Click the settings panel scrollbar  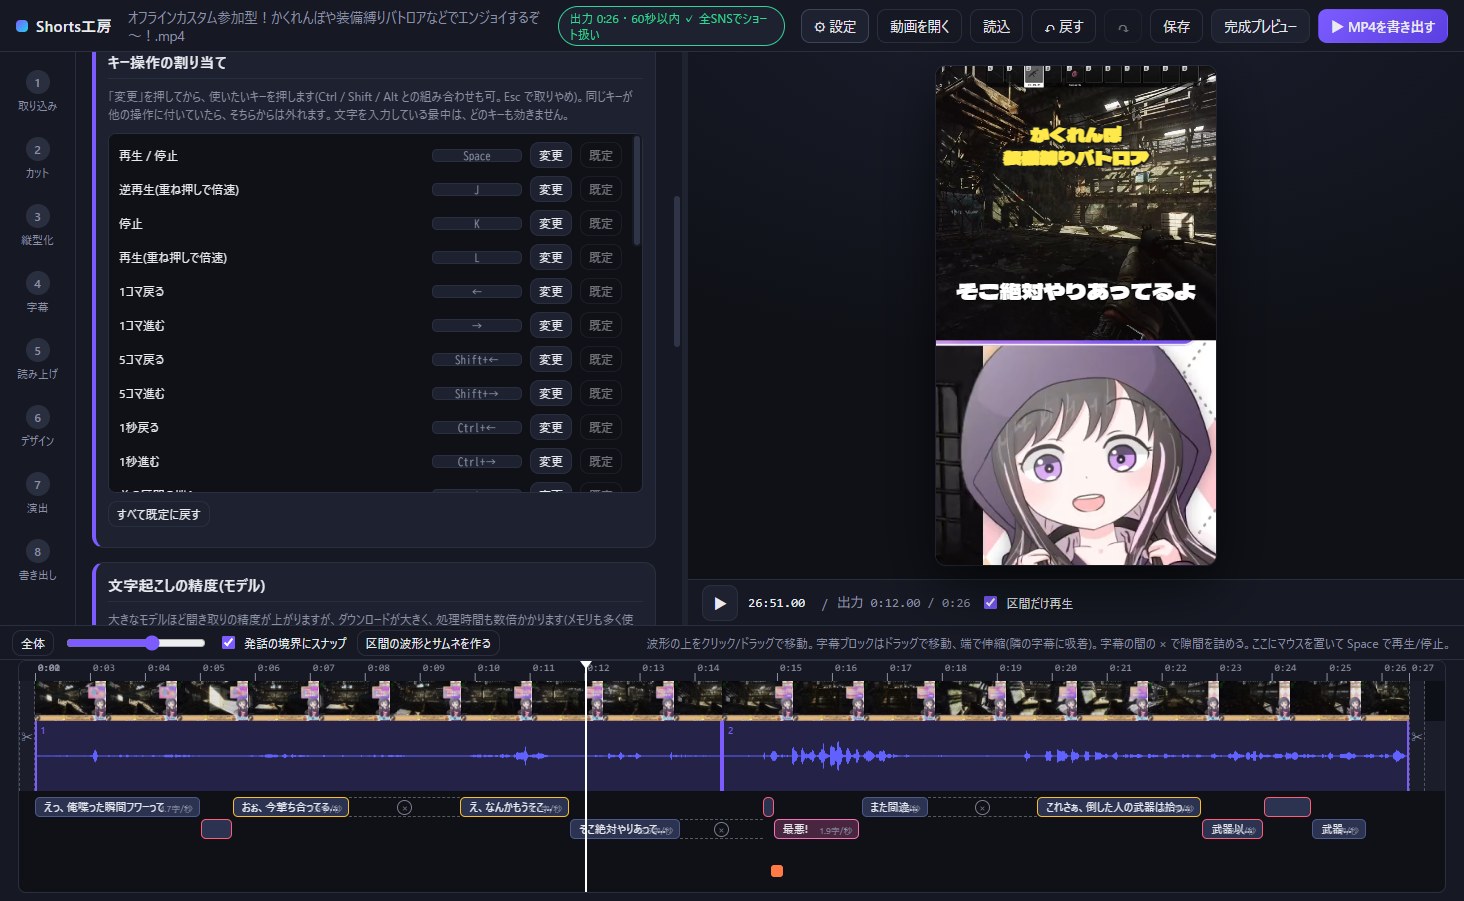677,271
